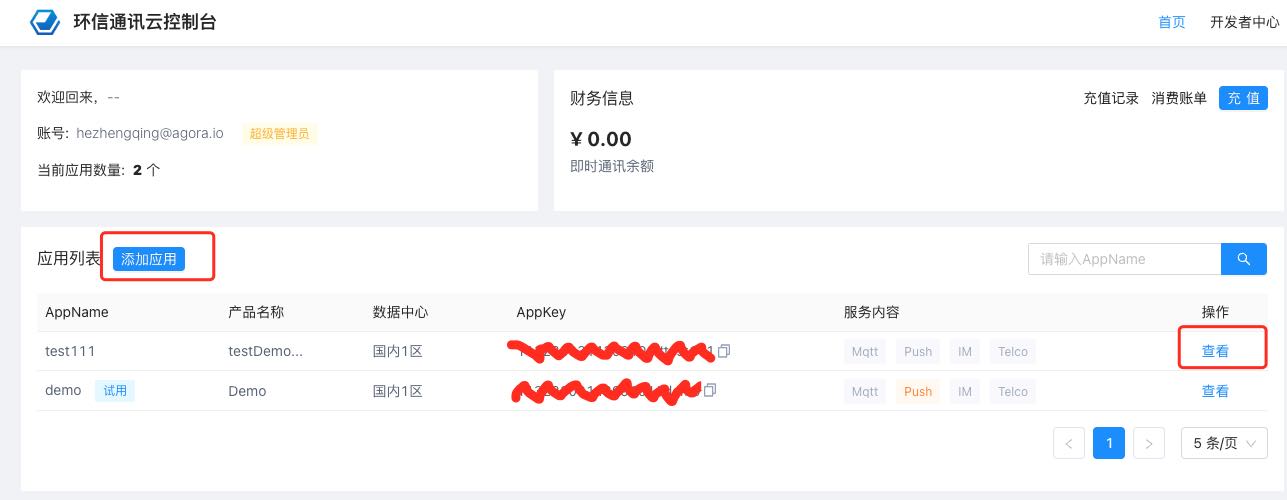Copy the demo AppKey with copy icon
The height and width of the screenshot is (500, 1287).
710,390
